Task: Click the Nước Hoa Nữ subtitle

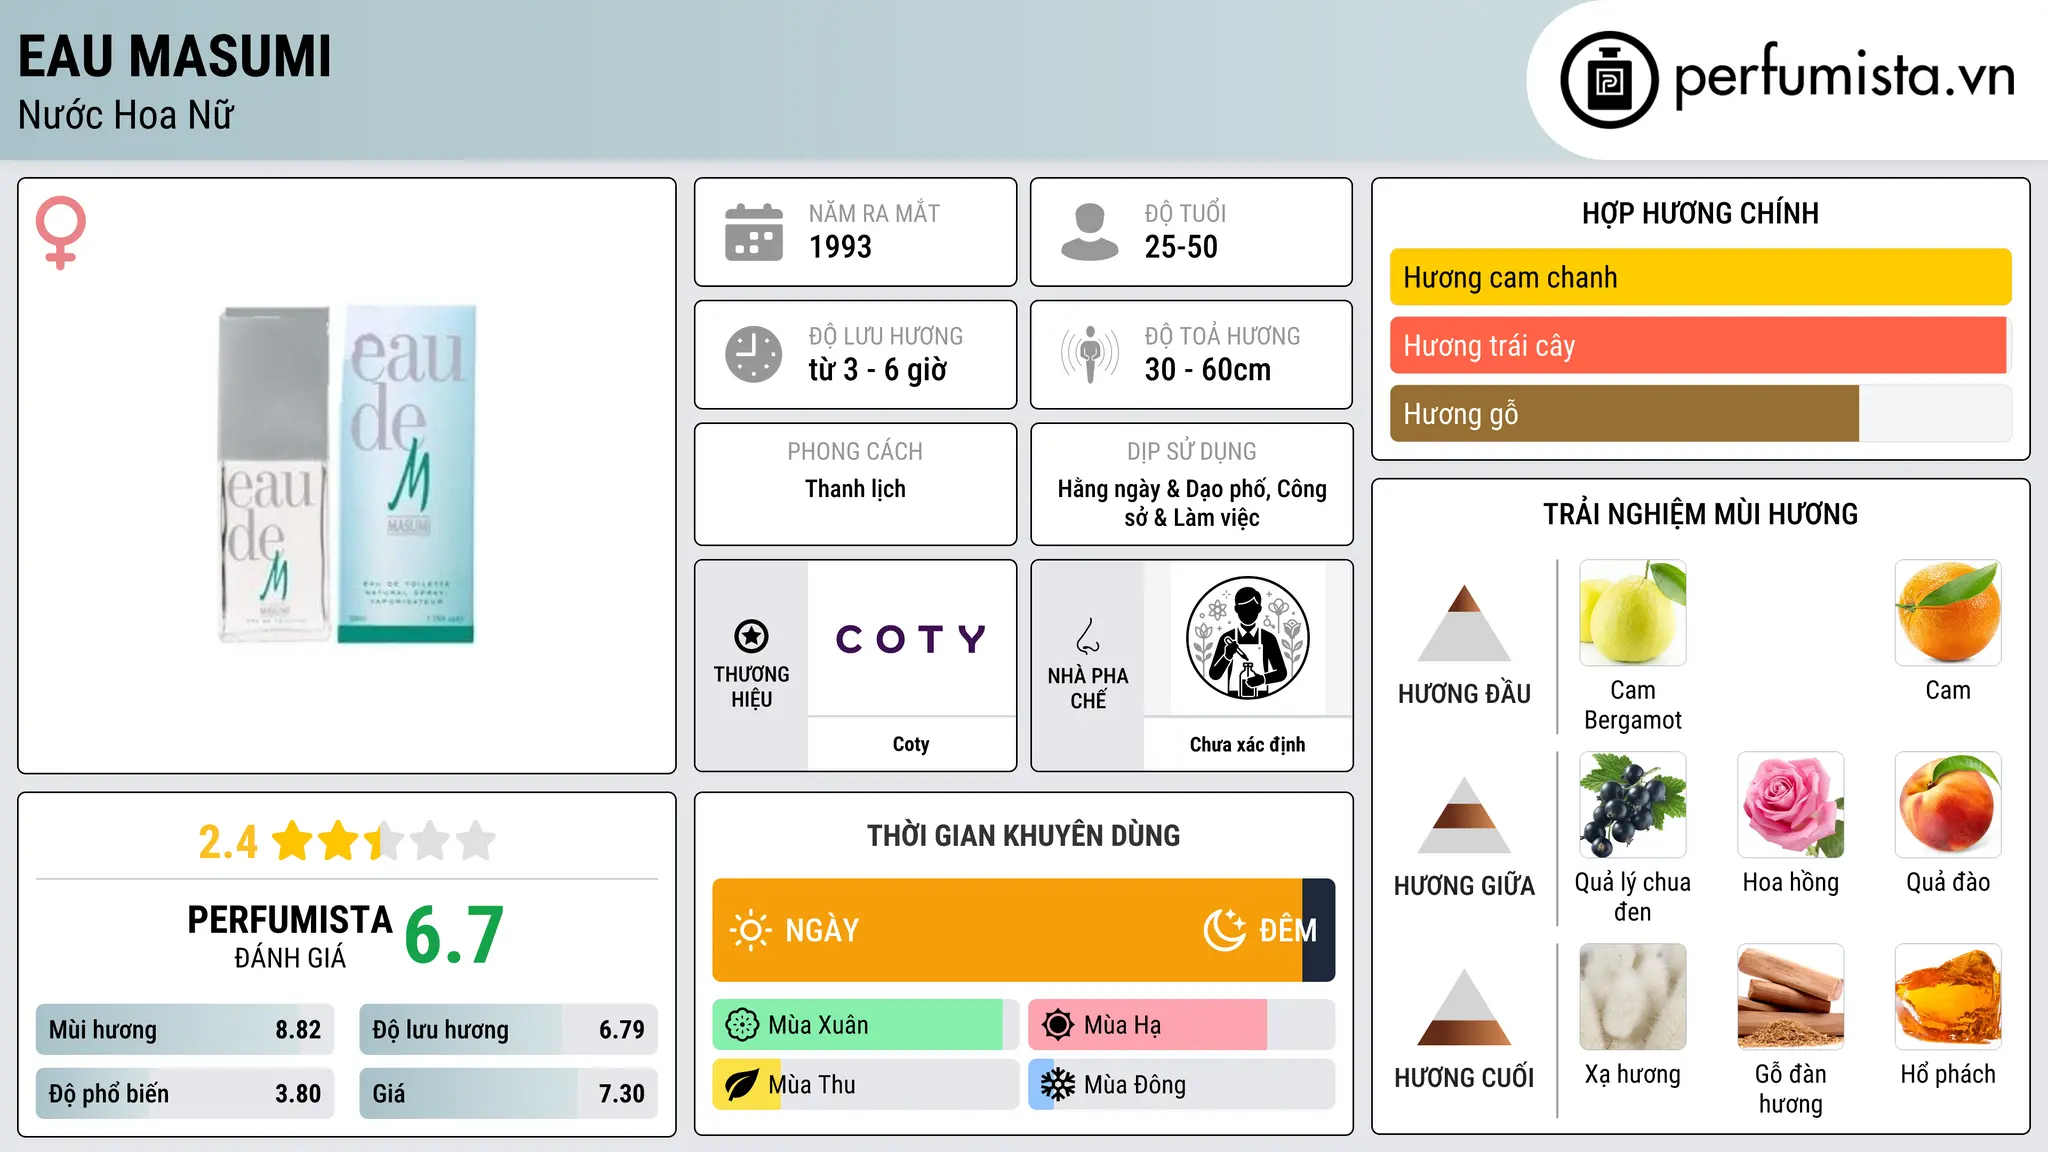Action: 126,115
